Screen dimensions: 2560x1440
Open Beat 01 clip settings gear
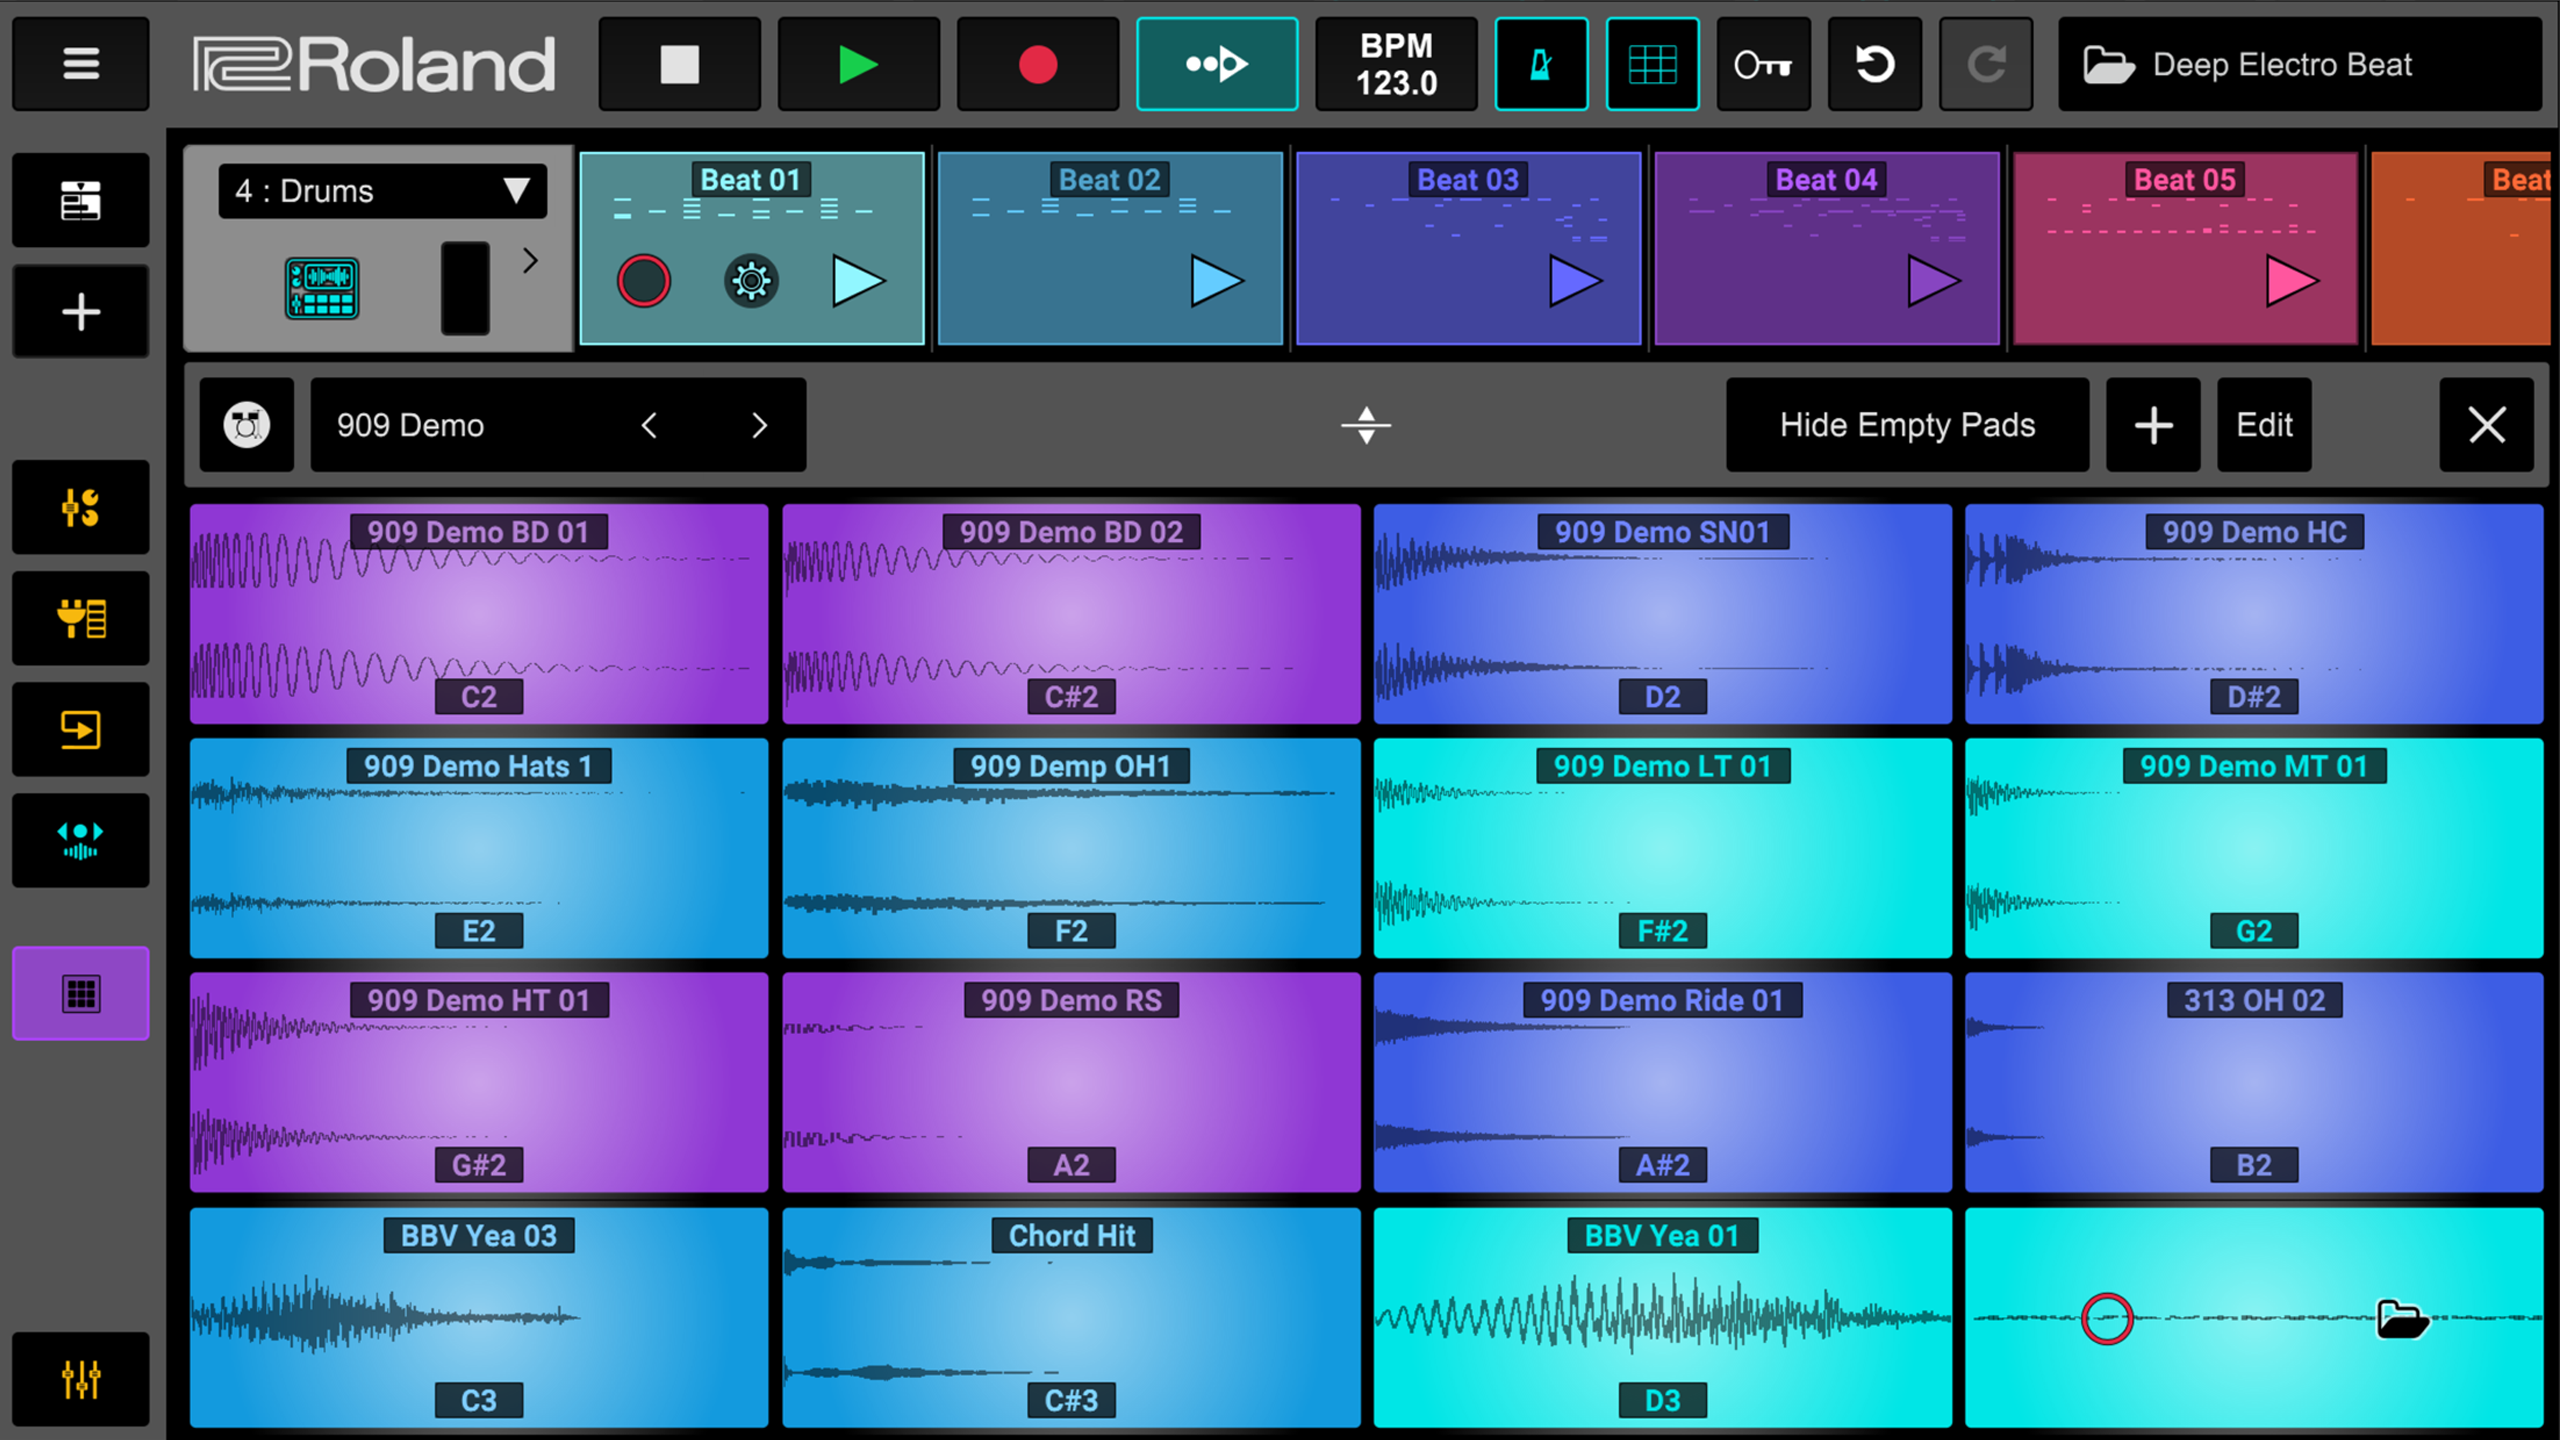click(x=751, y=281)
